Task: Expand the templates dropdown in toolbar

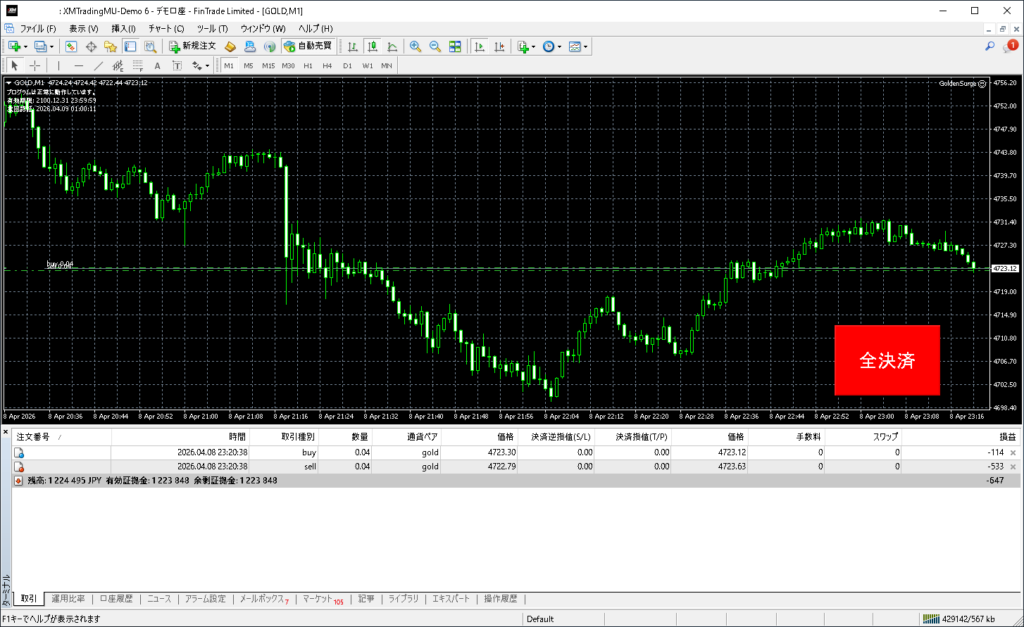Action: [586, 46]
